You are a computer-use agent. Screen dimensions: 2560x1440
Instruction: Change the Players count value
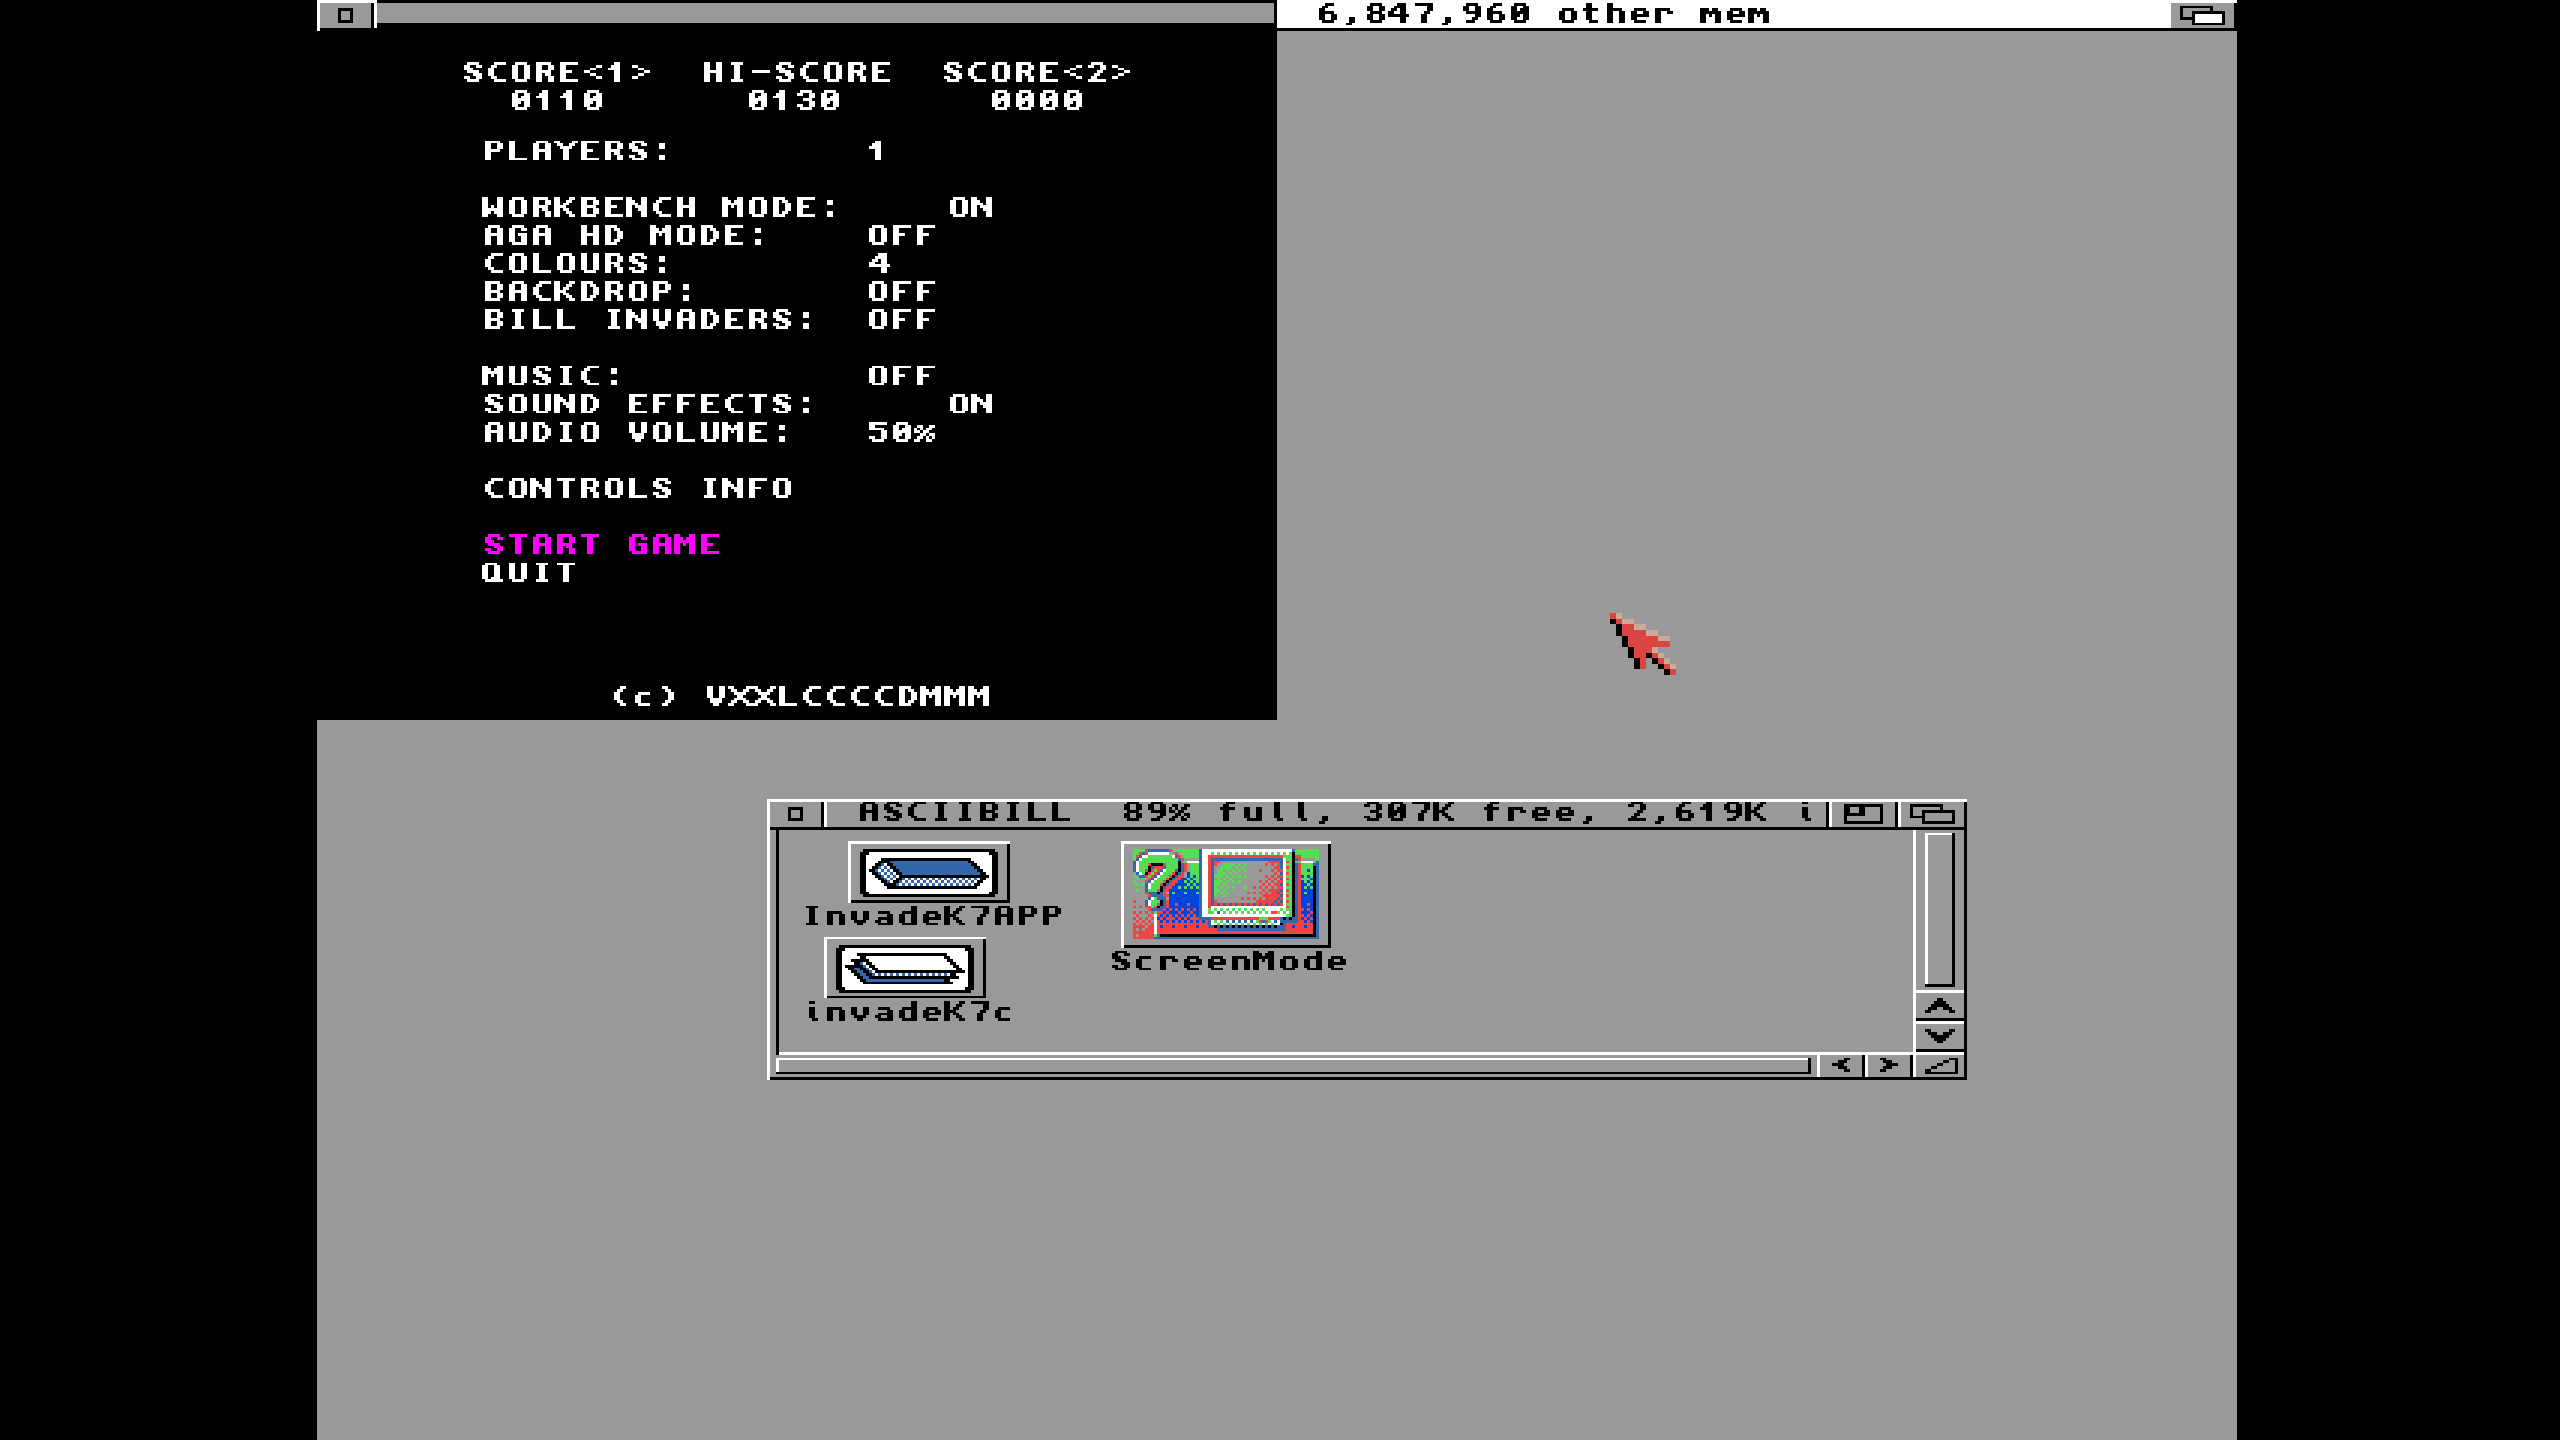coord(876,151)
